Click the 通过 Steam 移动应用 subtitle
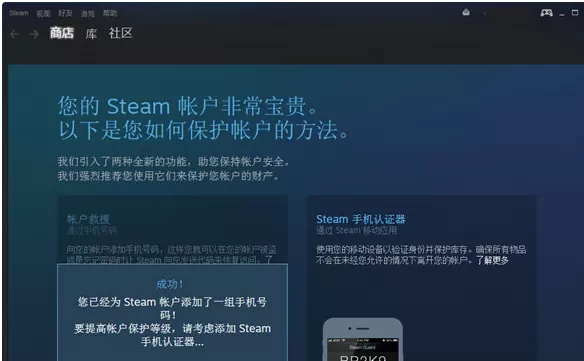584x361 pixels. click(x=356, y=231)
